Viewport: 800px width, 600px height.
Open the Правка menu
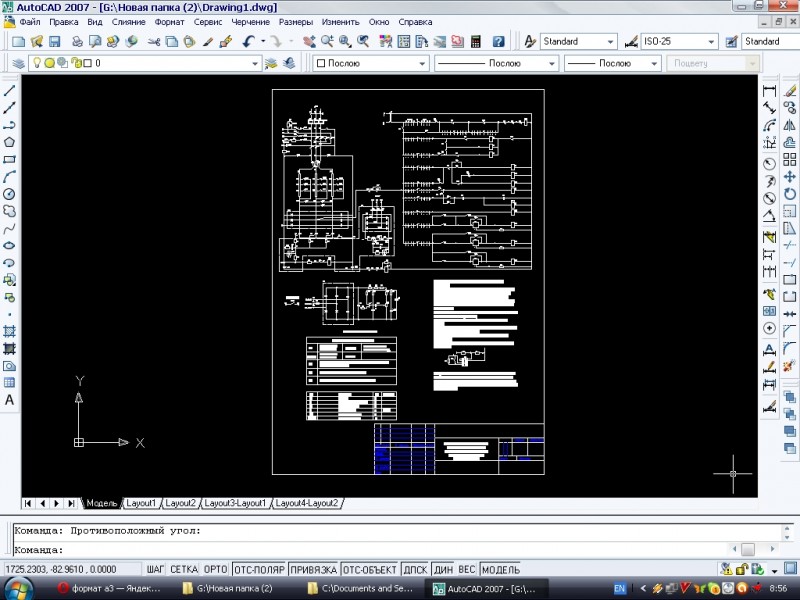click(64, 22)
